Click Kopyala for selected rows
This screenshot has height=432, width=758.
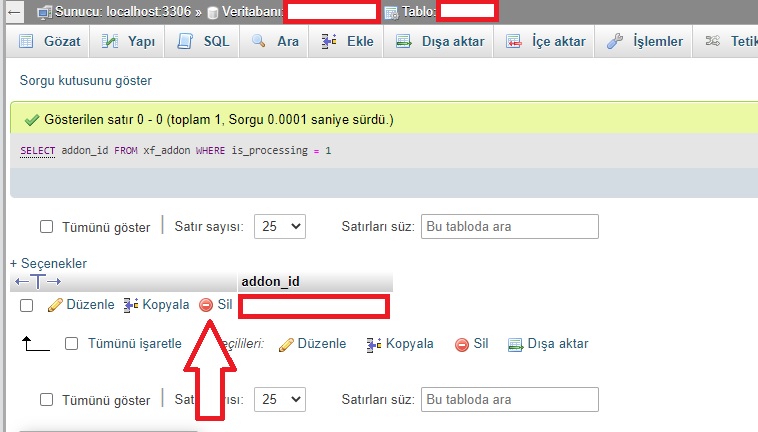(x=400, y=344)
